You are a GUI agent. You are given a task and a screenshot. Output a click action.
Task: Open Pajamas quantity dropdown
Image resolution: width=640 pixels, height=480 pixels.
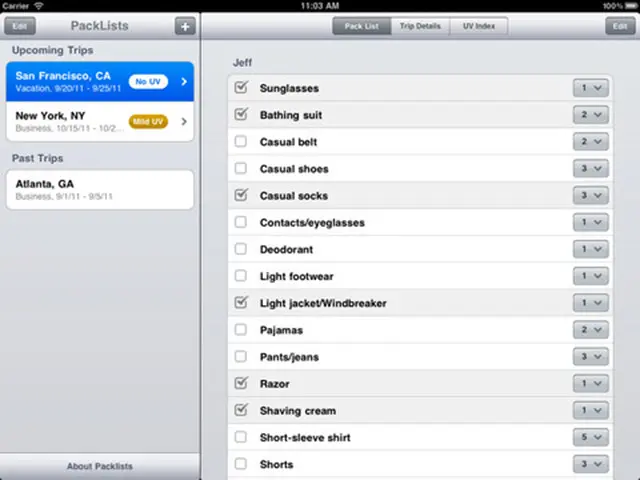(x=590, y=330)
